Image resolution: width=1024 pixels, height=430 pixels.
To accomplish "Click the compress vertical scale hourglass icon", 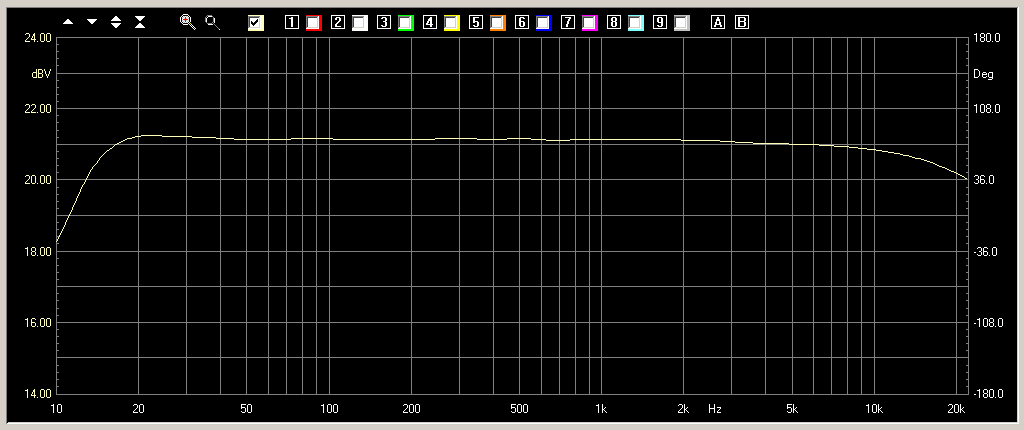I will click(x=140, y=22).
